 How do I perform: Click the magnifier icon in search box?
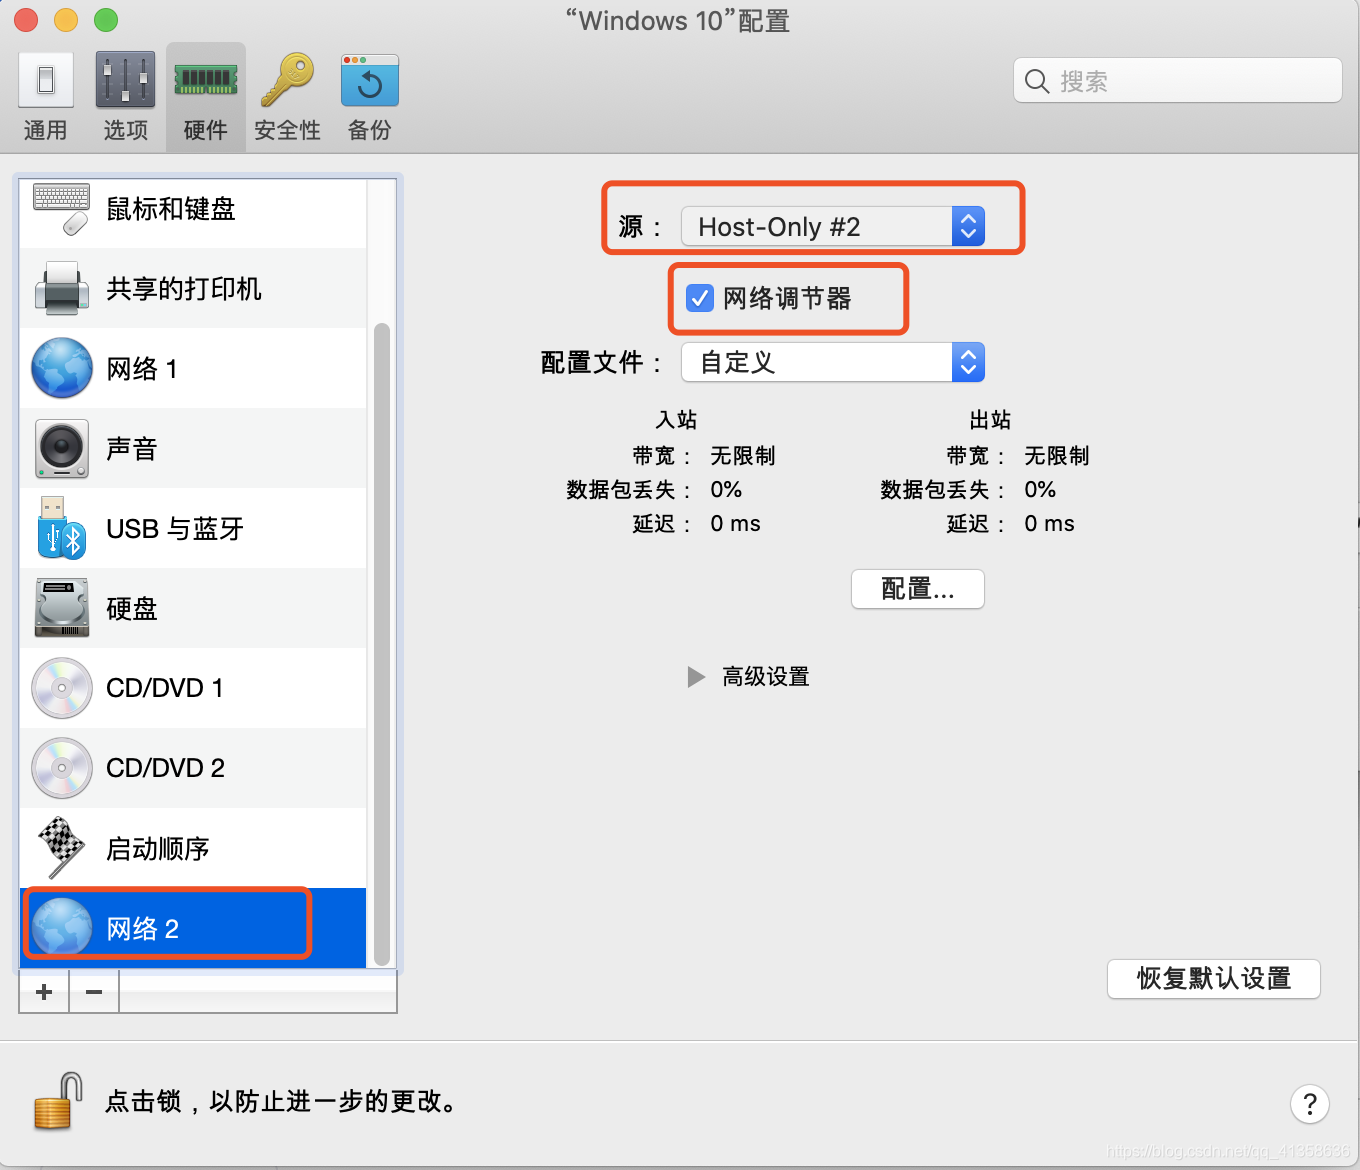[x=1037, y=81]
